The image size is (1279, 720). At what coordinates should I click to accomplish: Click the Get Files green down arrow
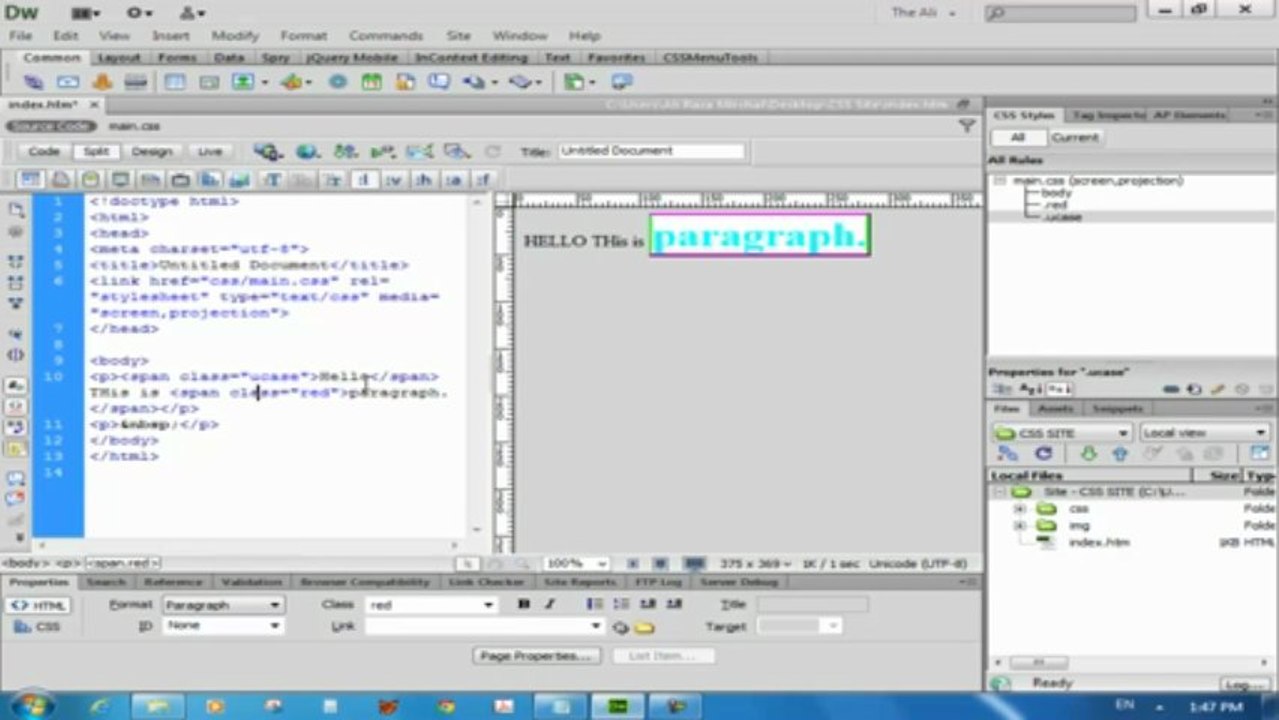click(1088, 454)
